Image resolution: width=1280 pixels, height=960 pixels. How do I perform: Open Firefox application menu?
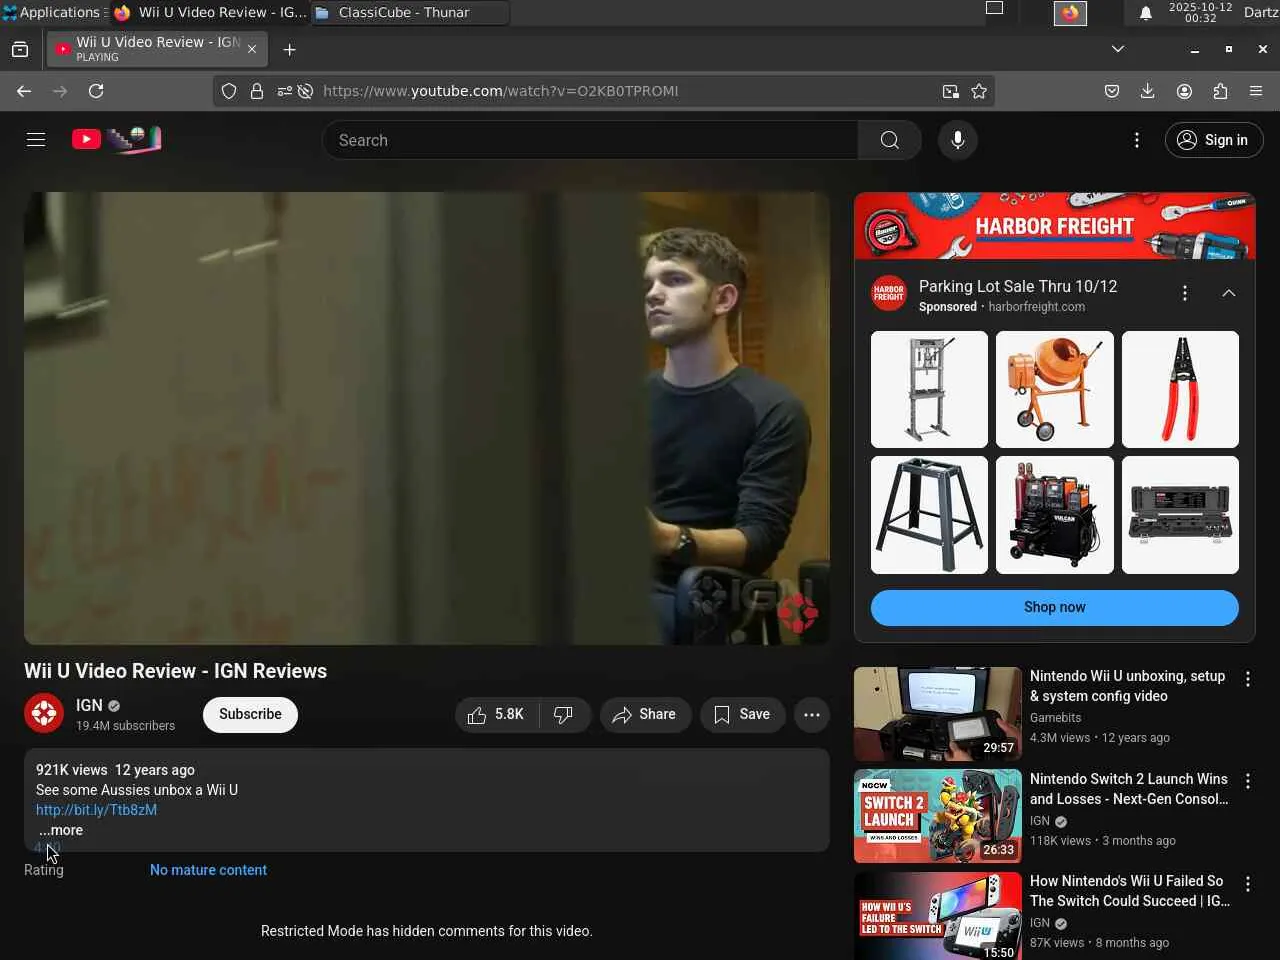point(1256,91)
